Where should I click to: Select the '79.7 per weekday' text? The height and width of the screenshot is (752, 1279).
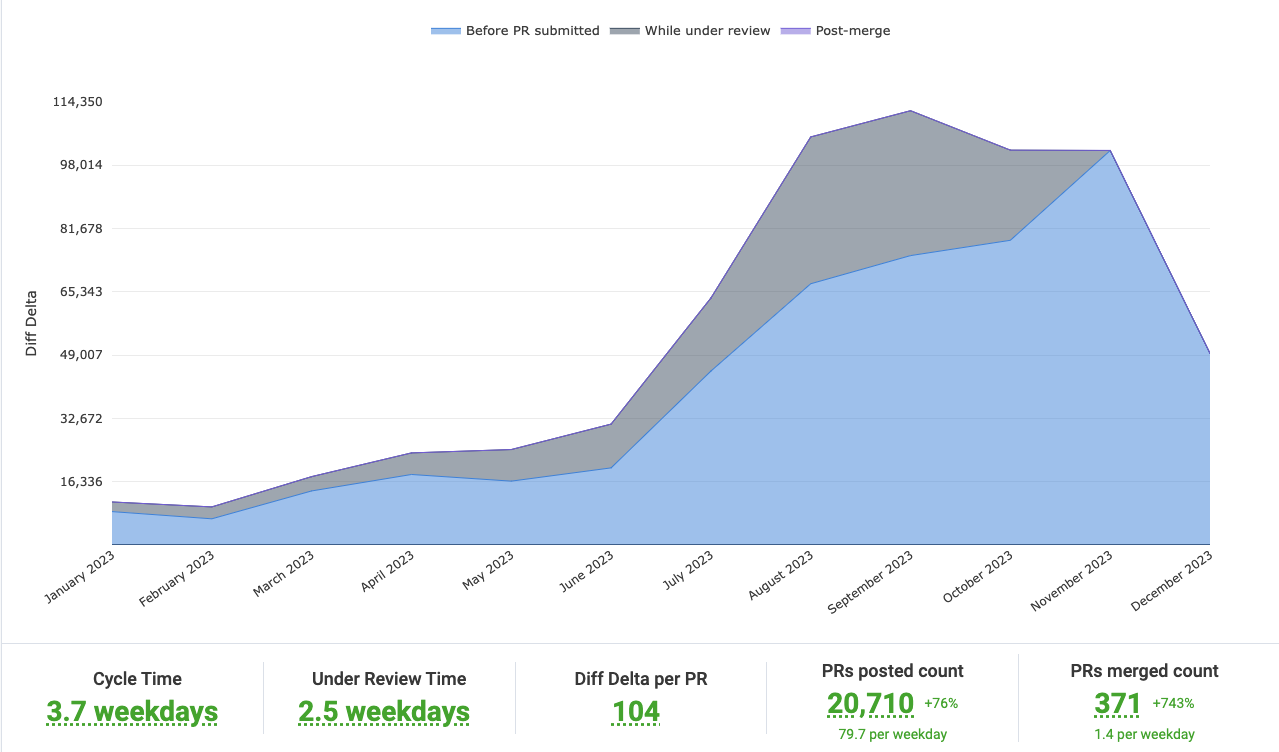click(892, 735)
